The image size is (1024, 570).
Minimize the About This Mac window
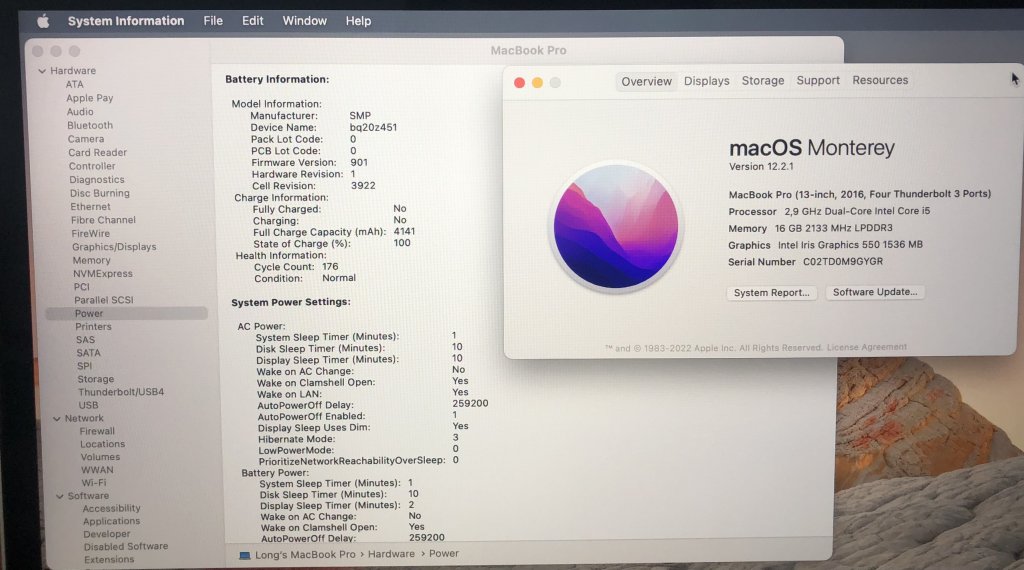click(537, 83)
